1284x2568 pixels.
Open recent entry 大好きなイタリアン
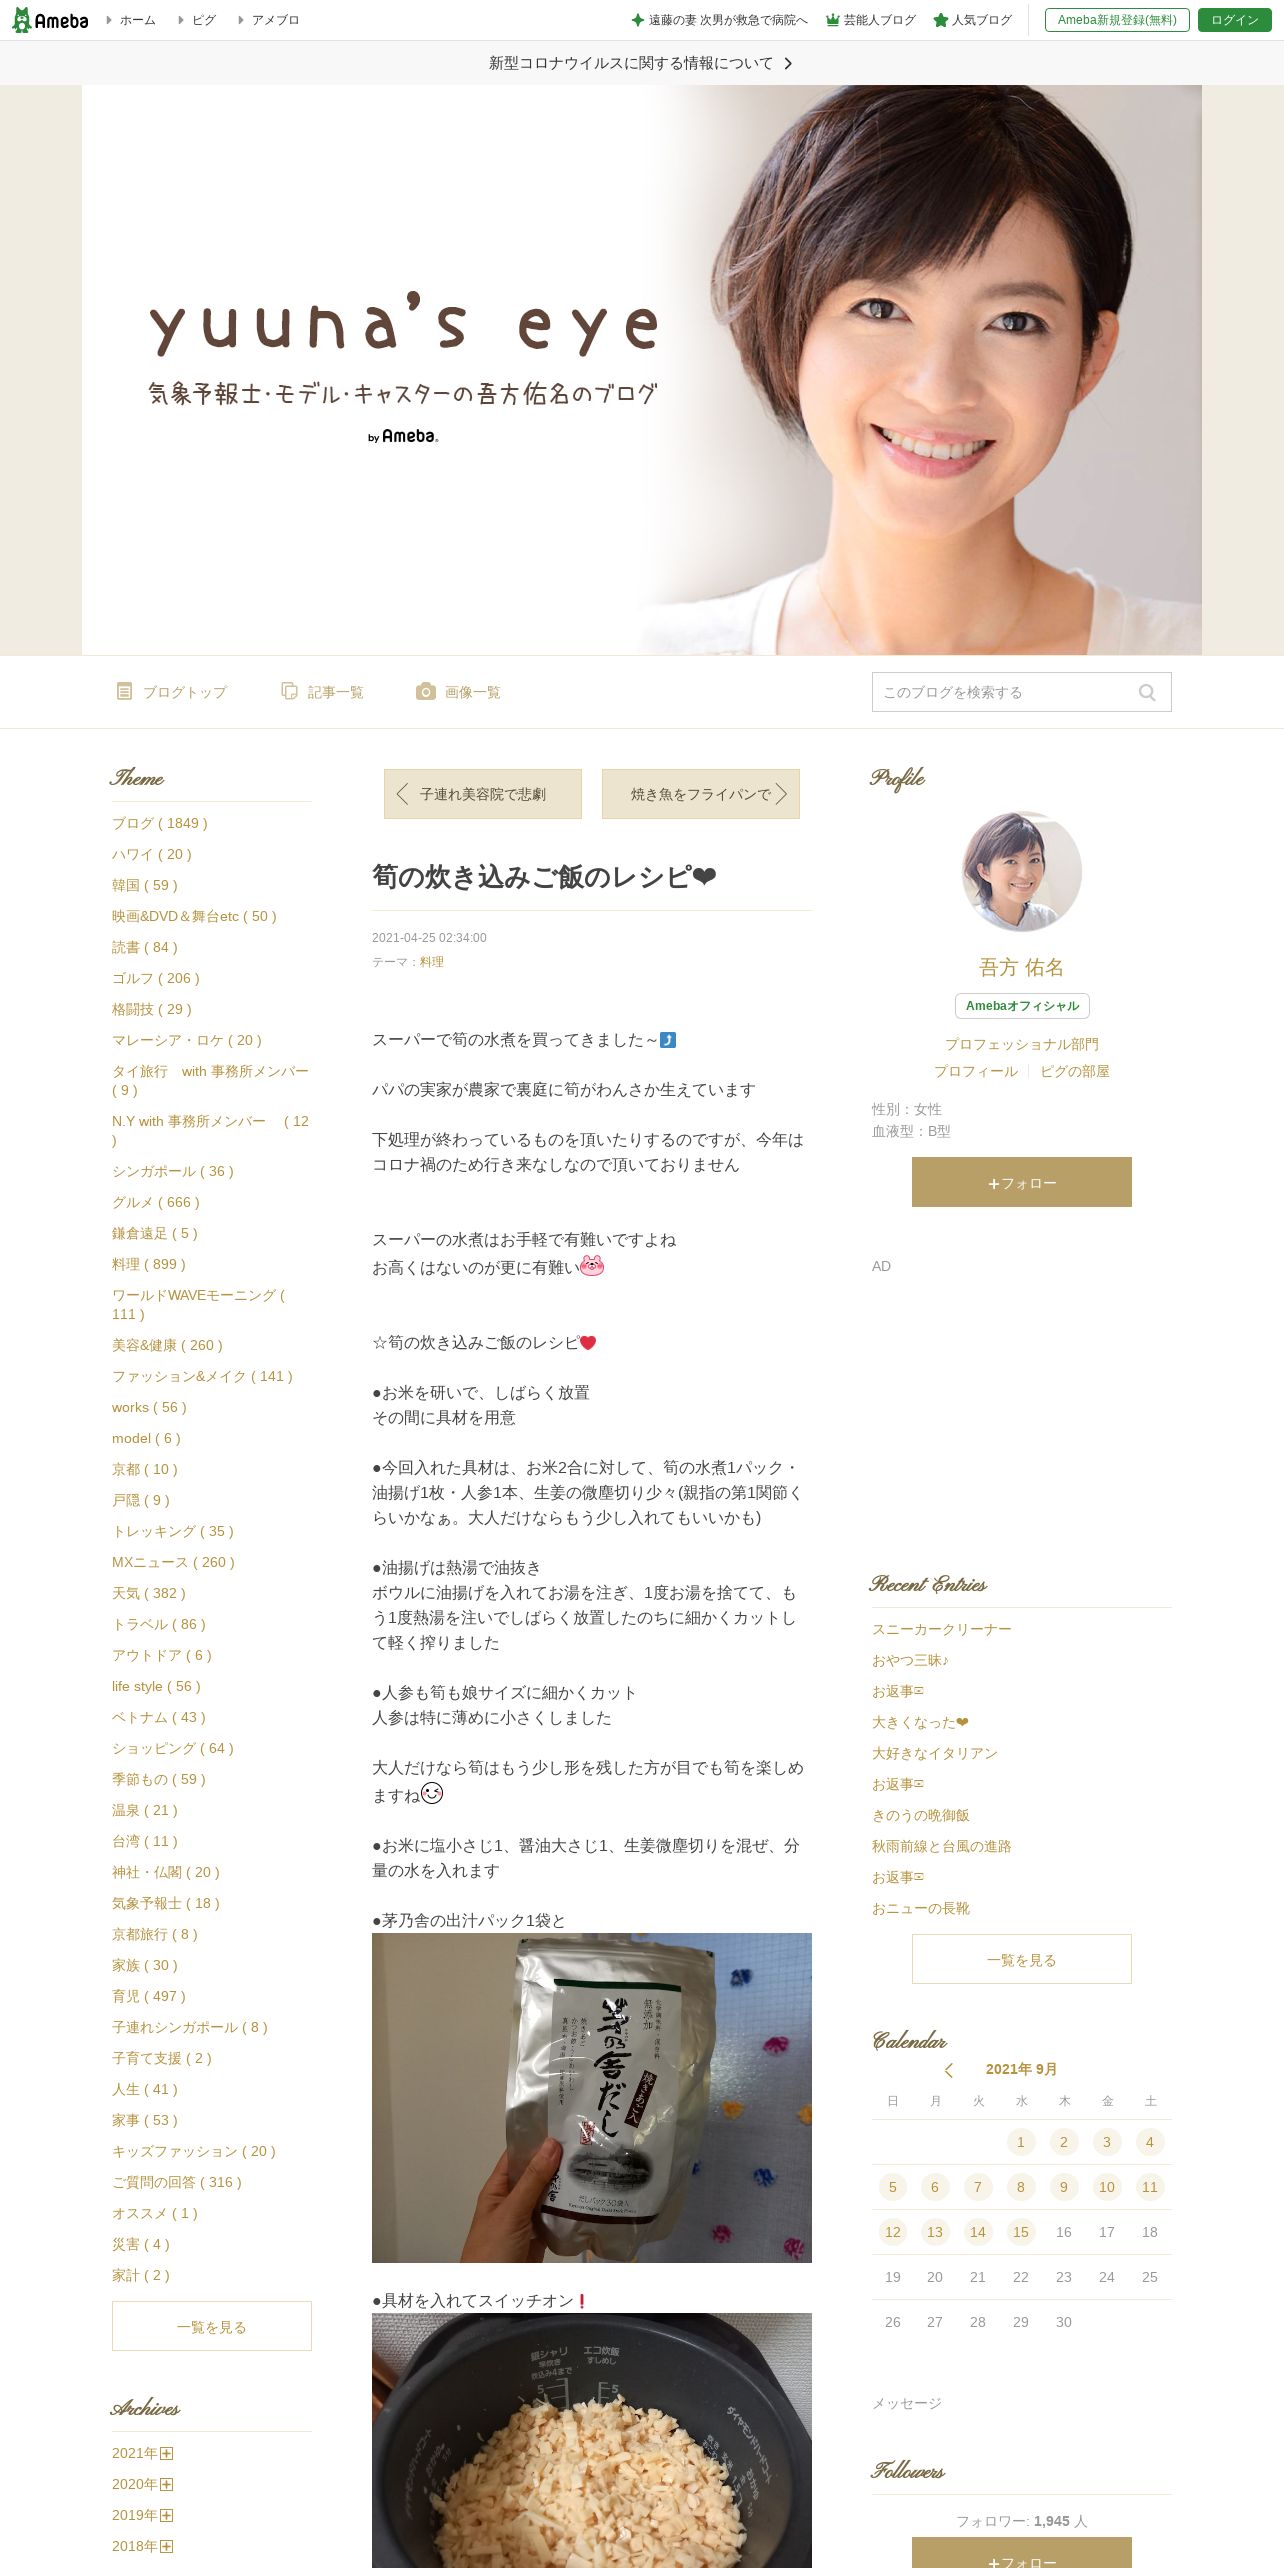pyautogui.click(x=935, y=1753)
